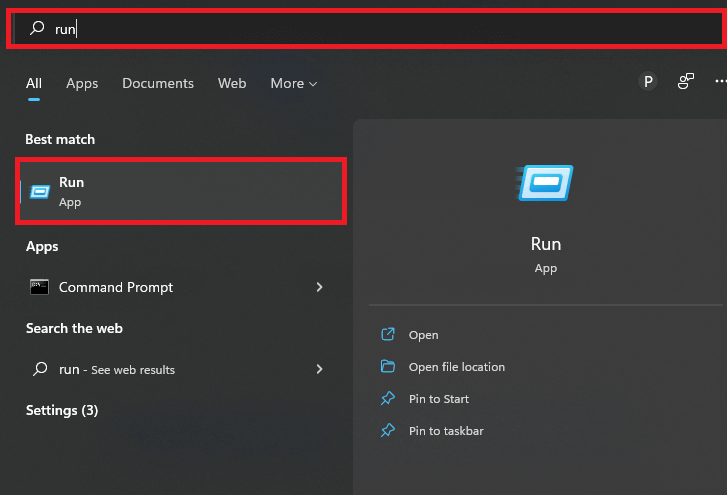Click 'run - See web results' suggestion

coord(116,369)
